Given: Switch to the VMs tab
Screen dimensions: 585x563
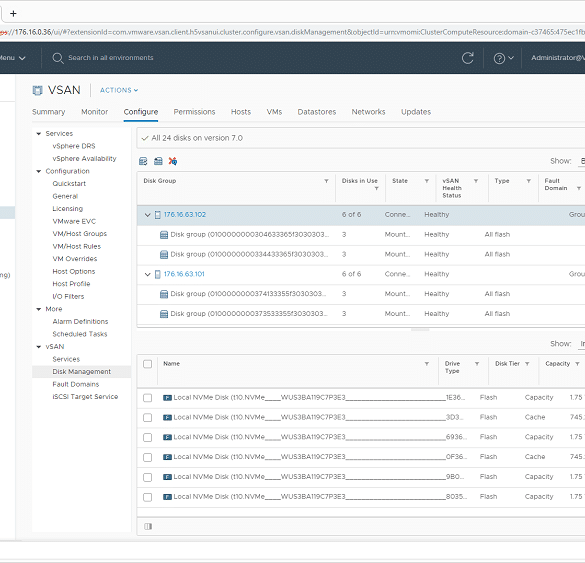Looking at the screenshot, I should coord(274,112).
